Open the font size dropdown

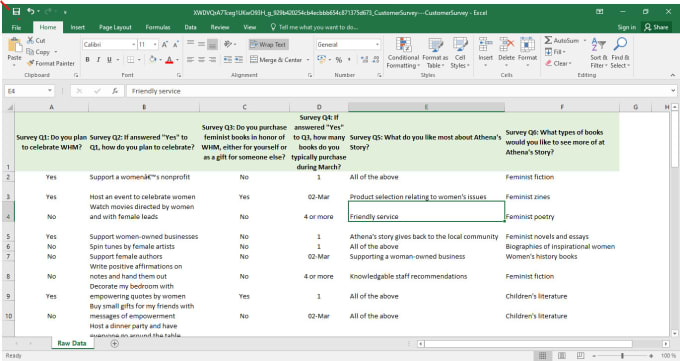155,45
